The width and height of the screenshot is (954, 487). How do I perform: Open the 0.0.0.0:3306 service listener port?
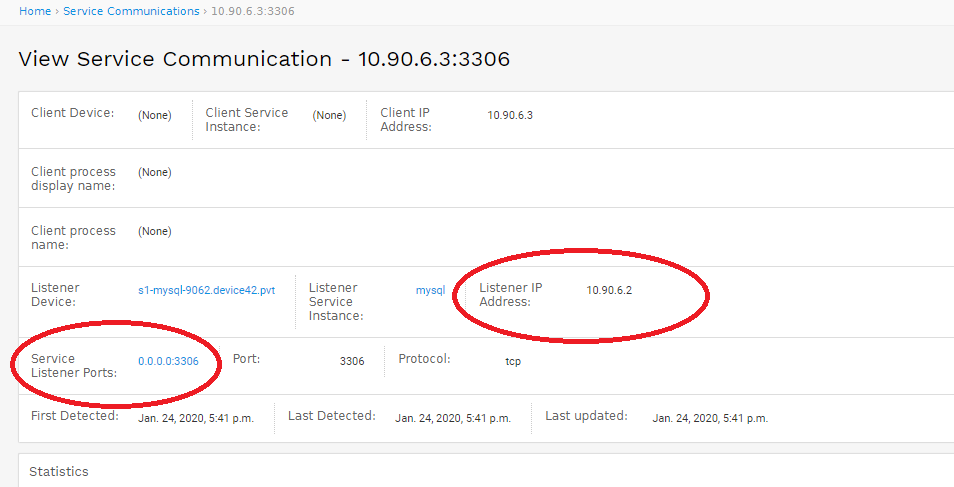click(168, 361)
